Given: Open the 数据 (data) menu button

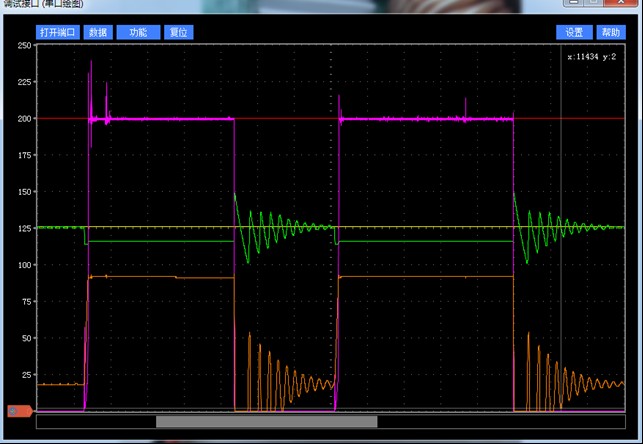Looking at the screenshot, I should 98,32.
